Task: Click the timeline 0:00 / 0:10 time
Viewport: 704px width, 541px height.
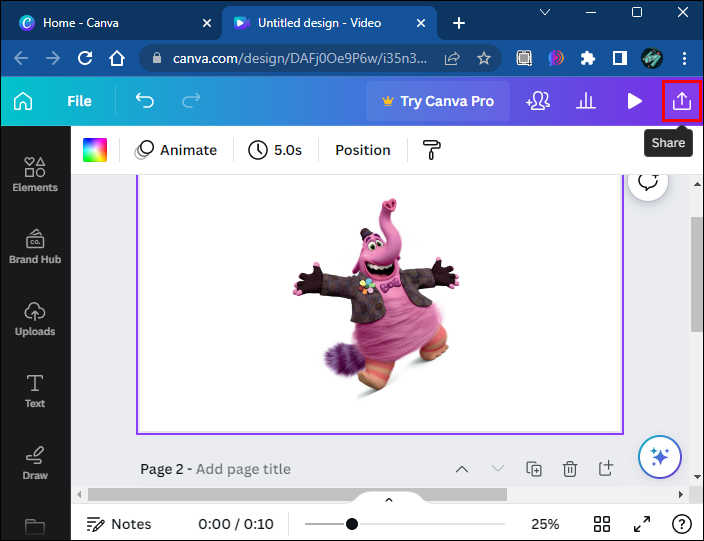Action: point(236,524)
